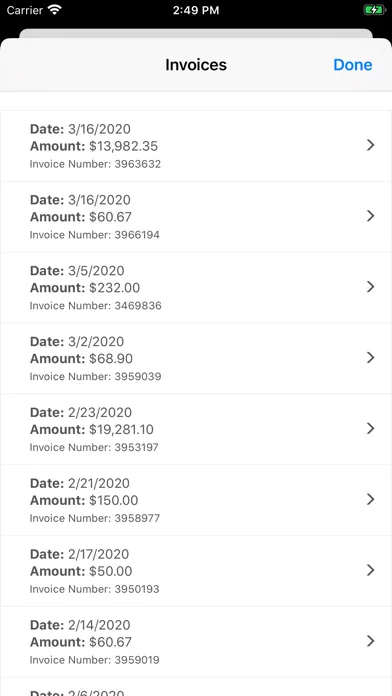This screenshot has height=696, width=392.
Task: Open chevron for invoice 3469836
Action: click(x=371, y=287)
